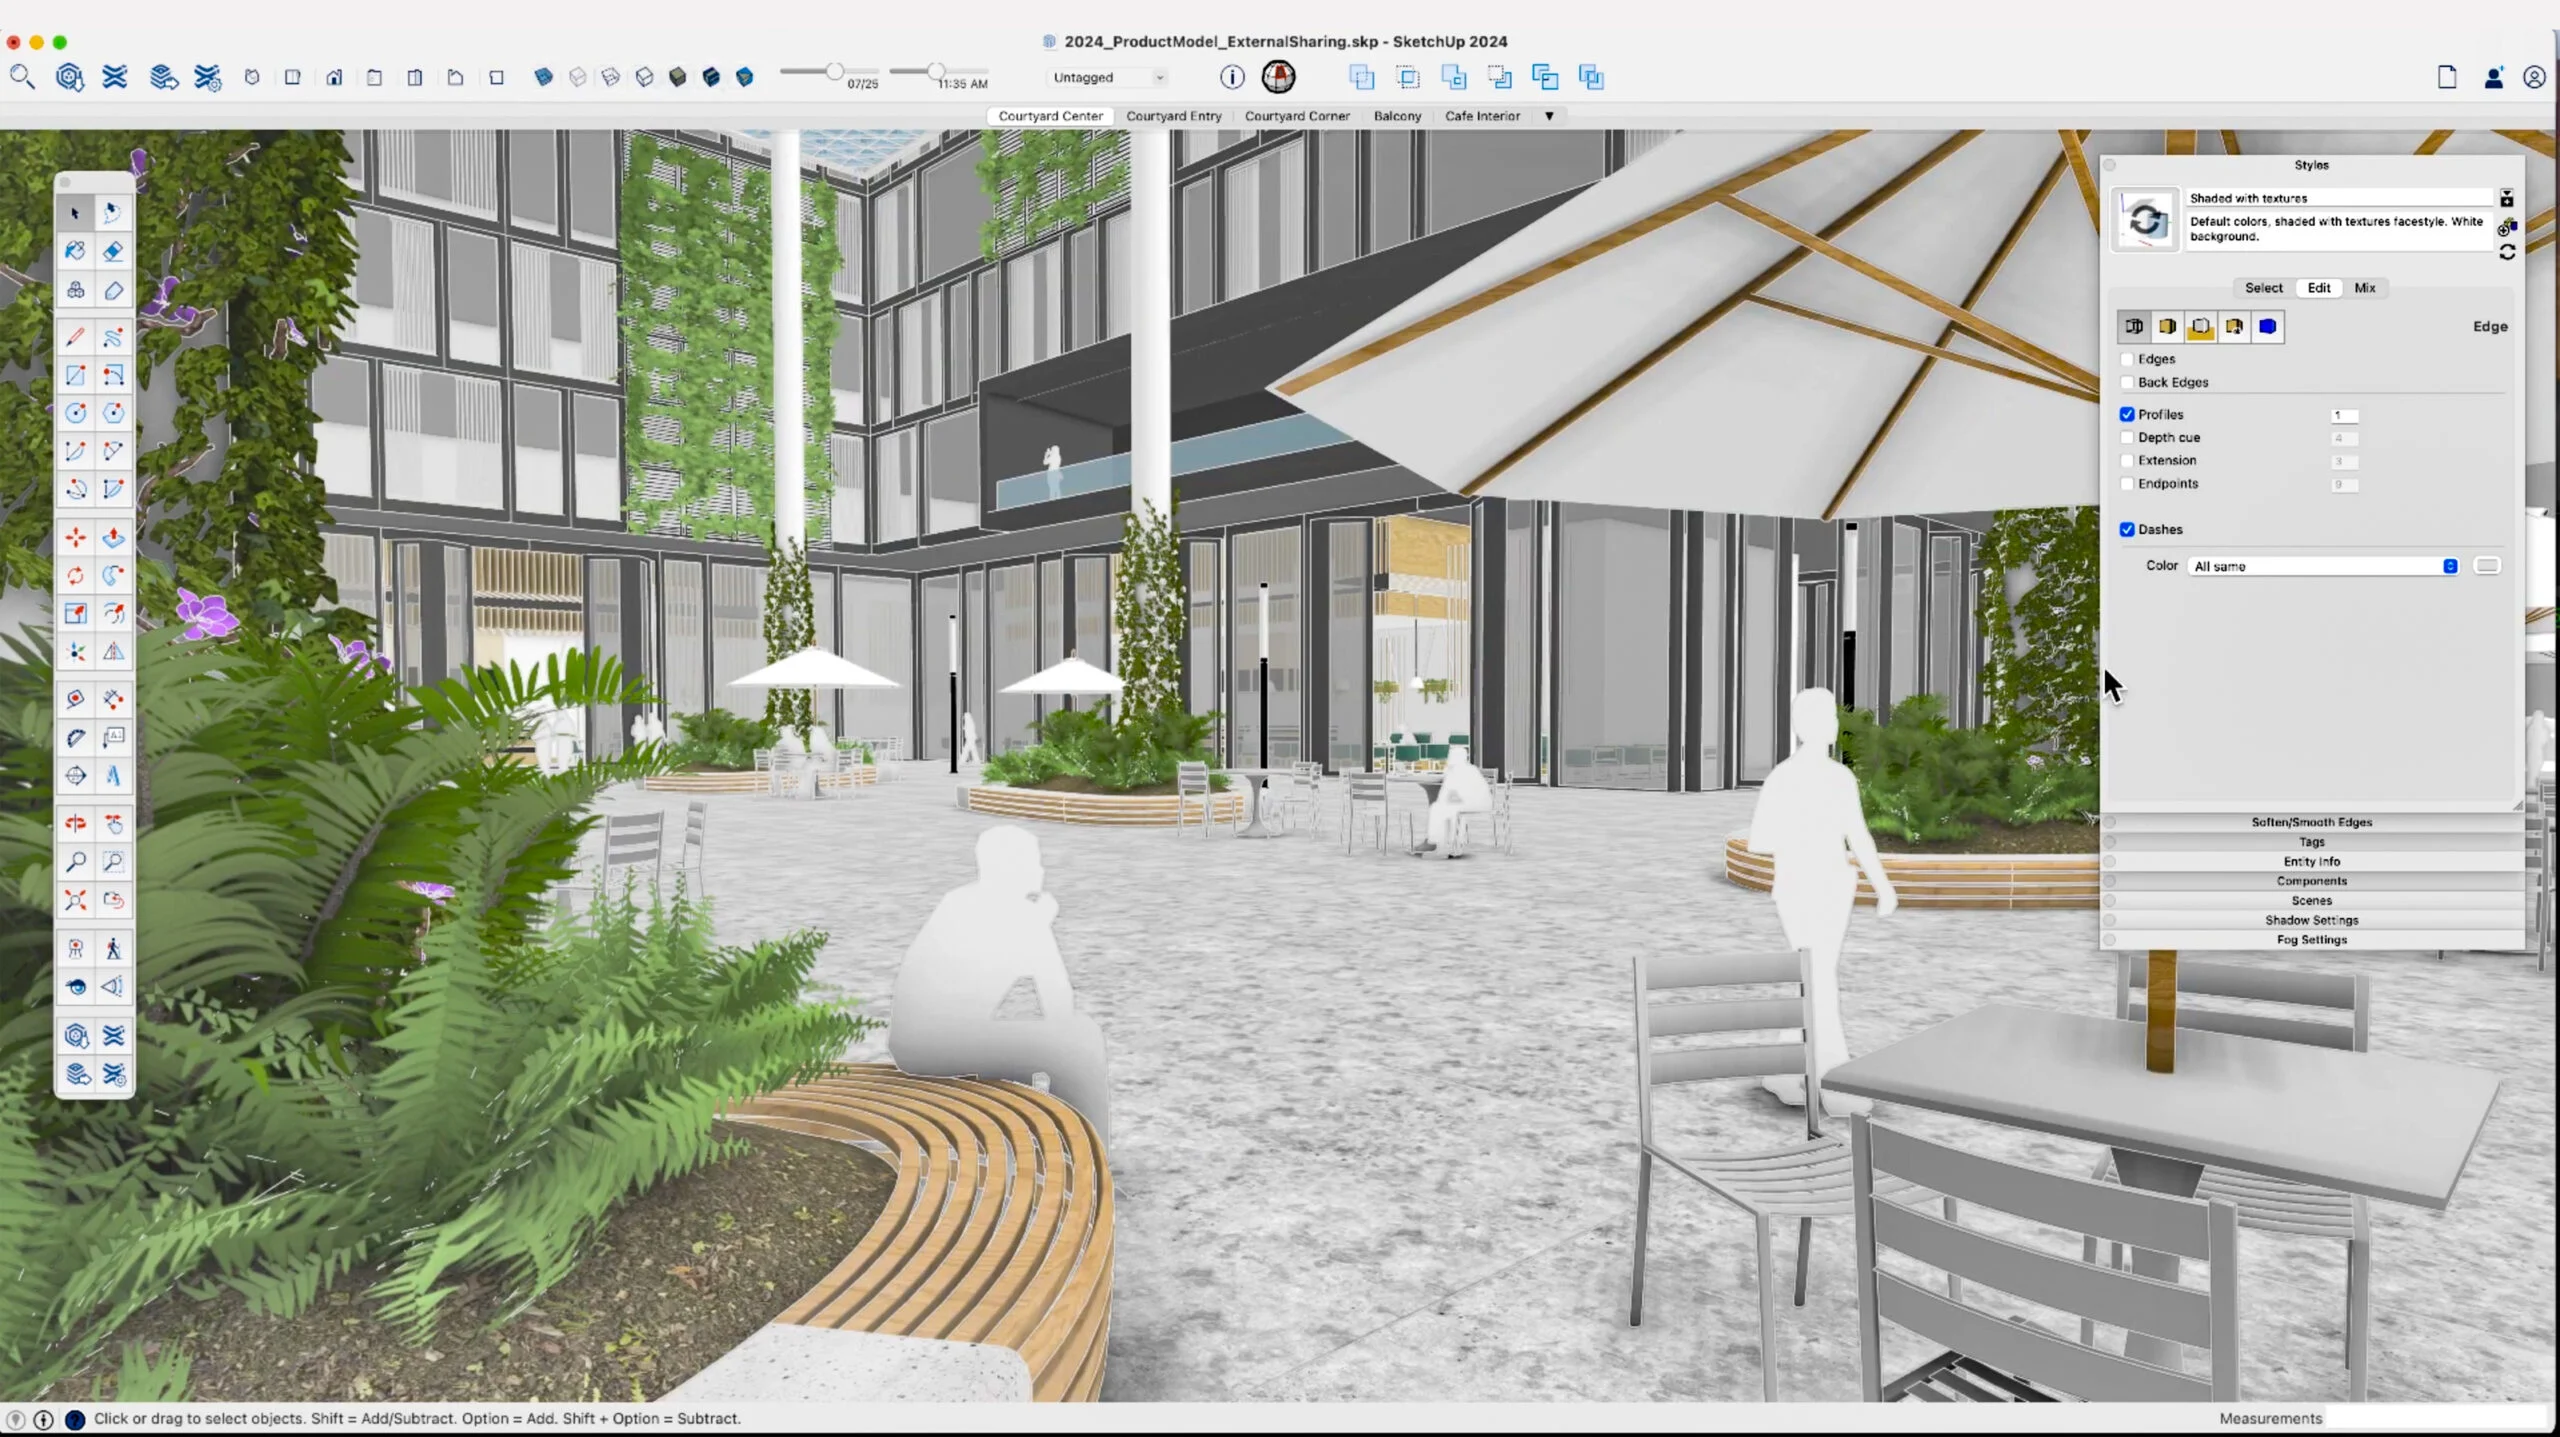Switch to the Mix tab in Styles
The width and height of the screenshot is (2560, 1437).
(2365, 288)
